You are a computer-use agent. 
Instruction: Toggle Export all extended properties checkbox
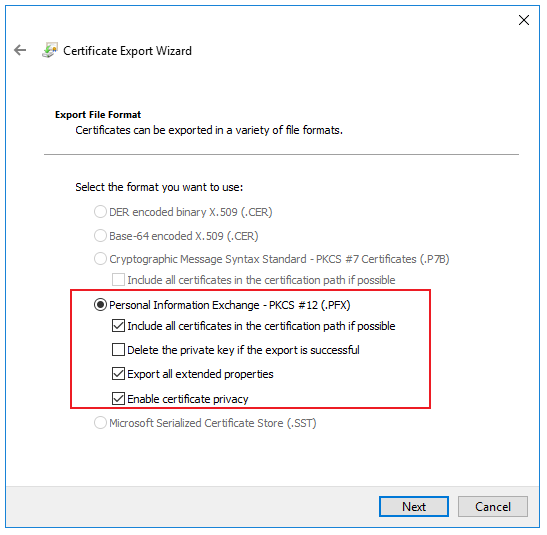tap(118, 374)
